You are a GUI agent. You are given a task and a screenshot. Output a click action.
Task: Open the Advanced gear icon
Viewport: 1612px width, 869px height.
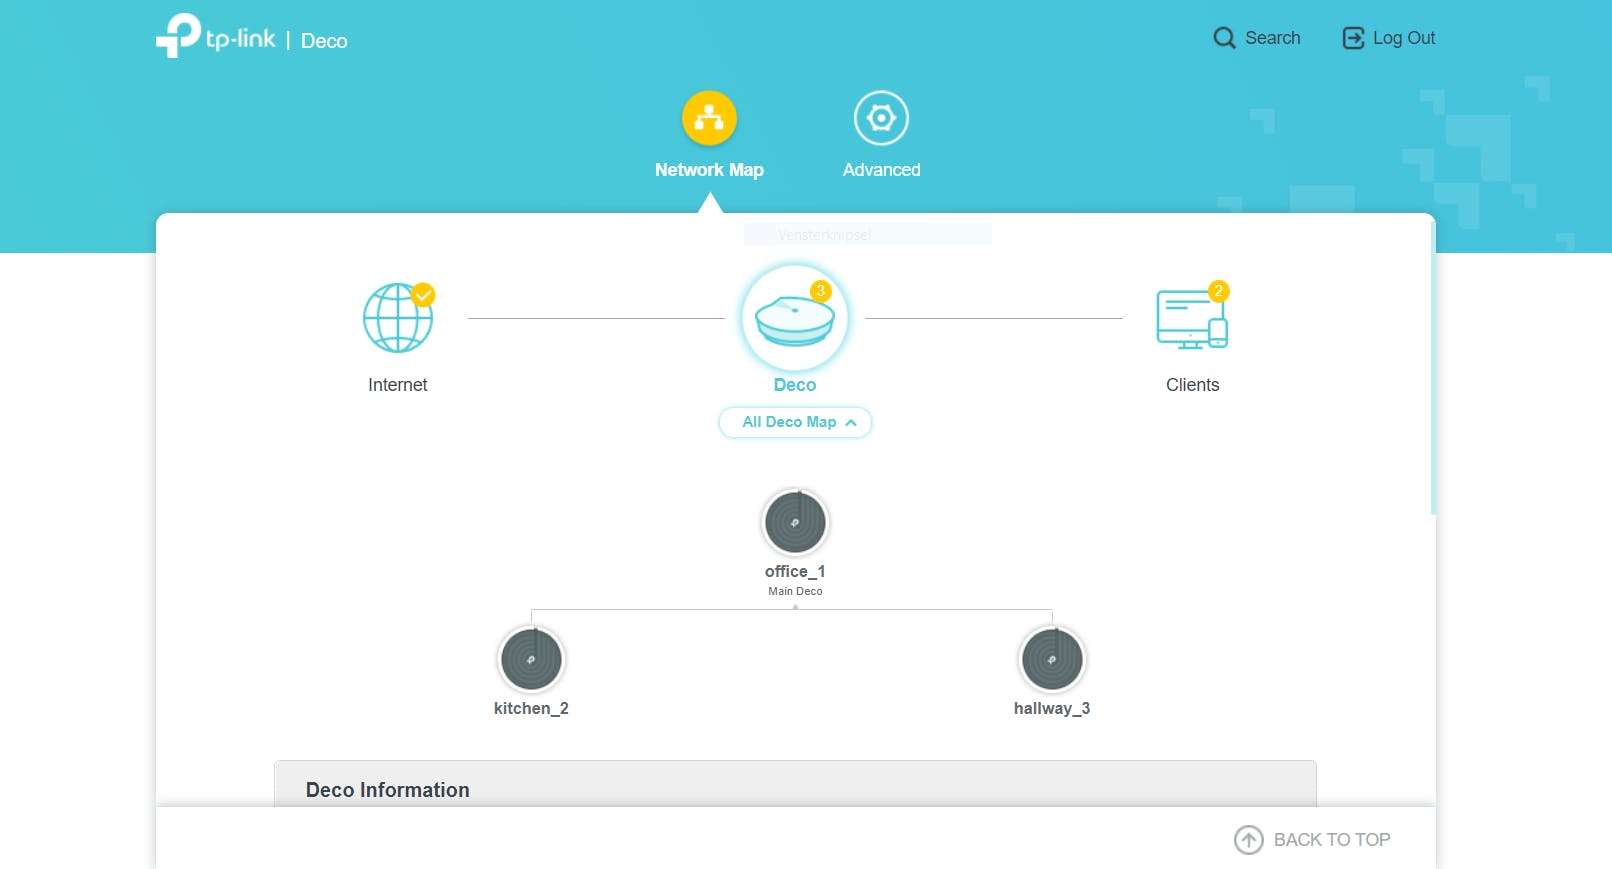point(881,118)
